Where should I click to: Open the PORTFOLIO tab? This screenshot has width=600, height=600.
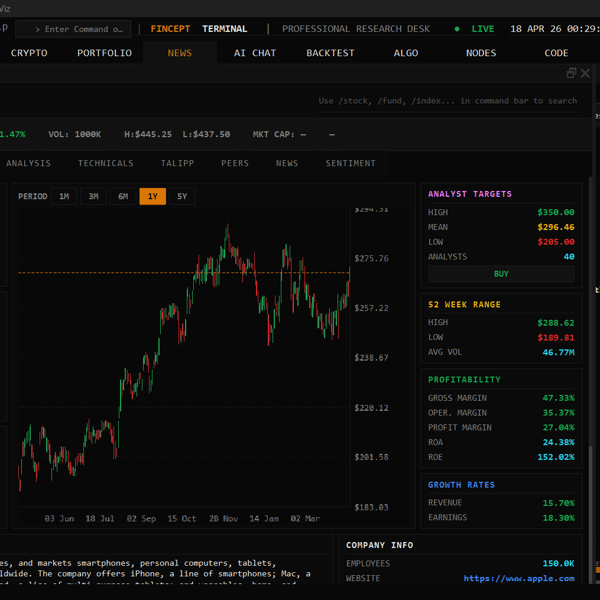click(x=104, y=53)
